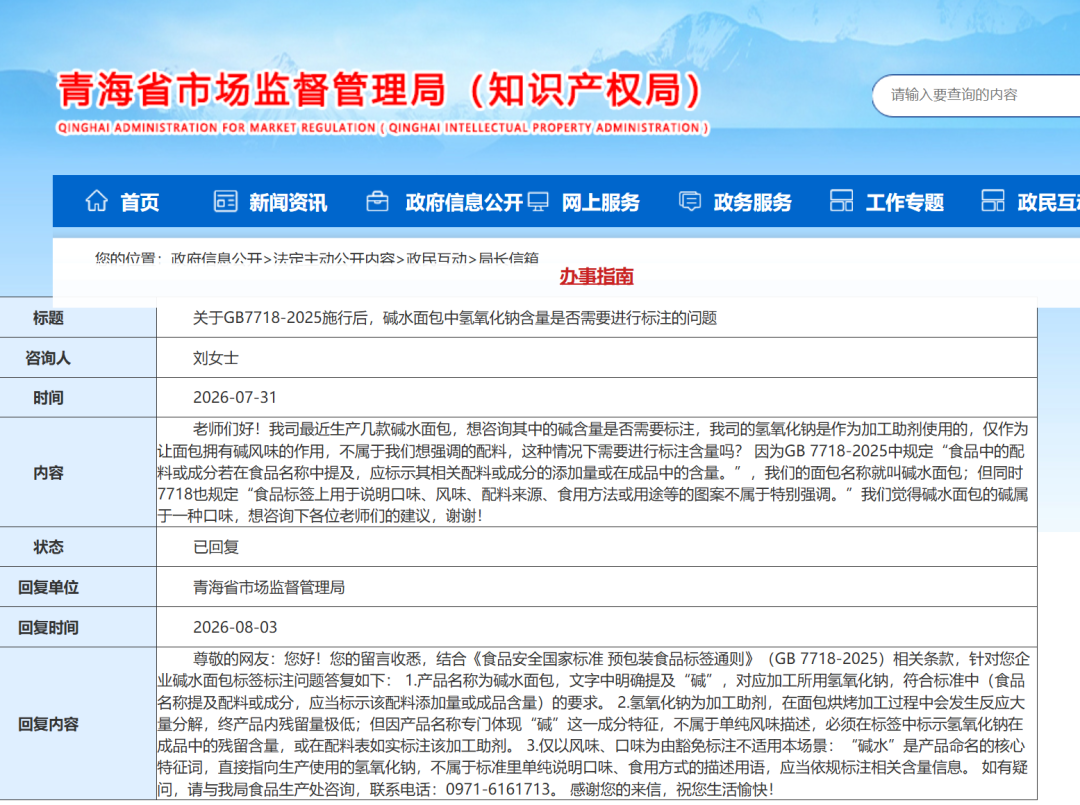
Task: Click the inquirer name 刘女士
Action: coord(216,358)
